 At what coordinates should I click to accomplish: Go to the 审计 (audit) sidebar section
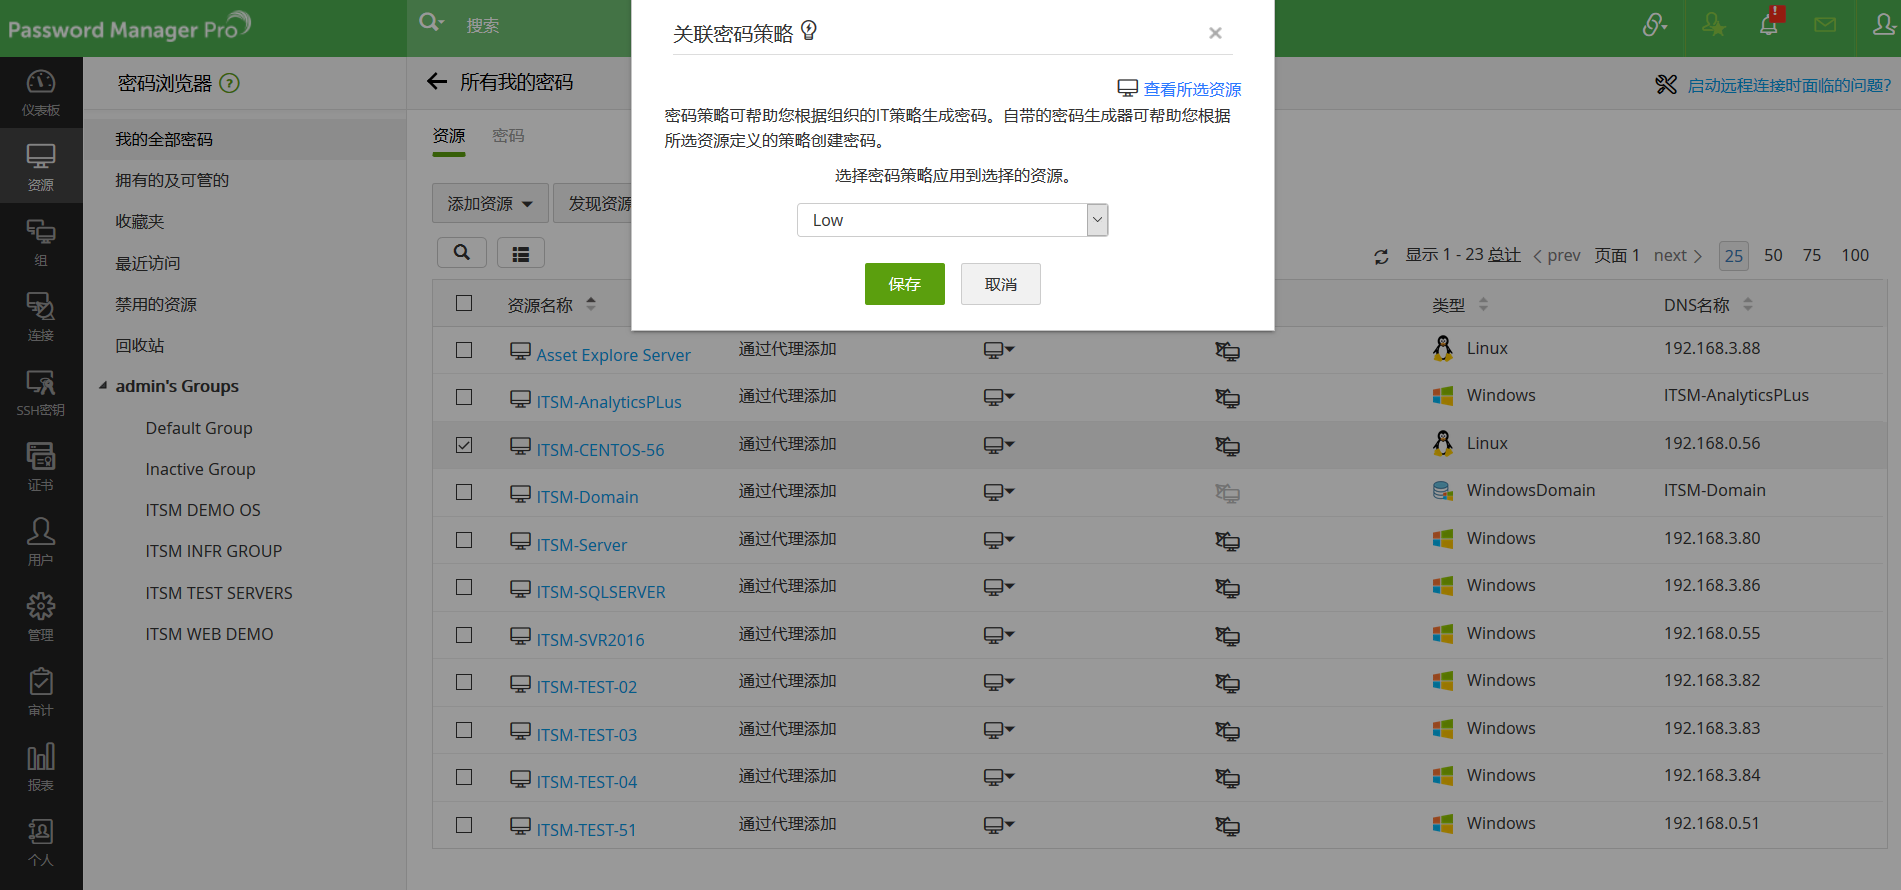tap(40, 691)
